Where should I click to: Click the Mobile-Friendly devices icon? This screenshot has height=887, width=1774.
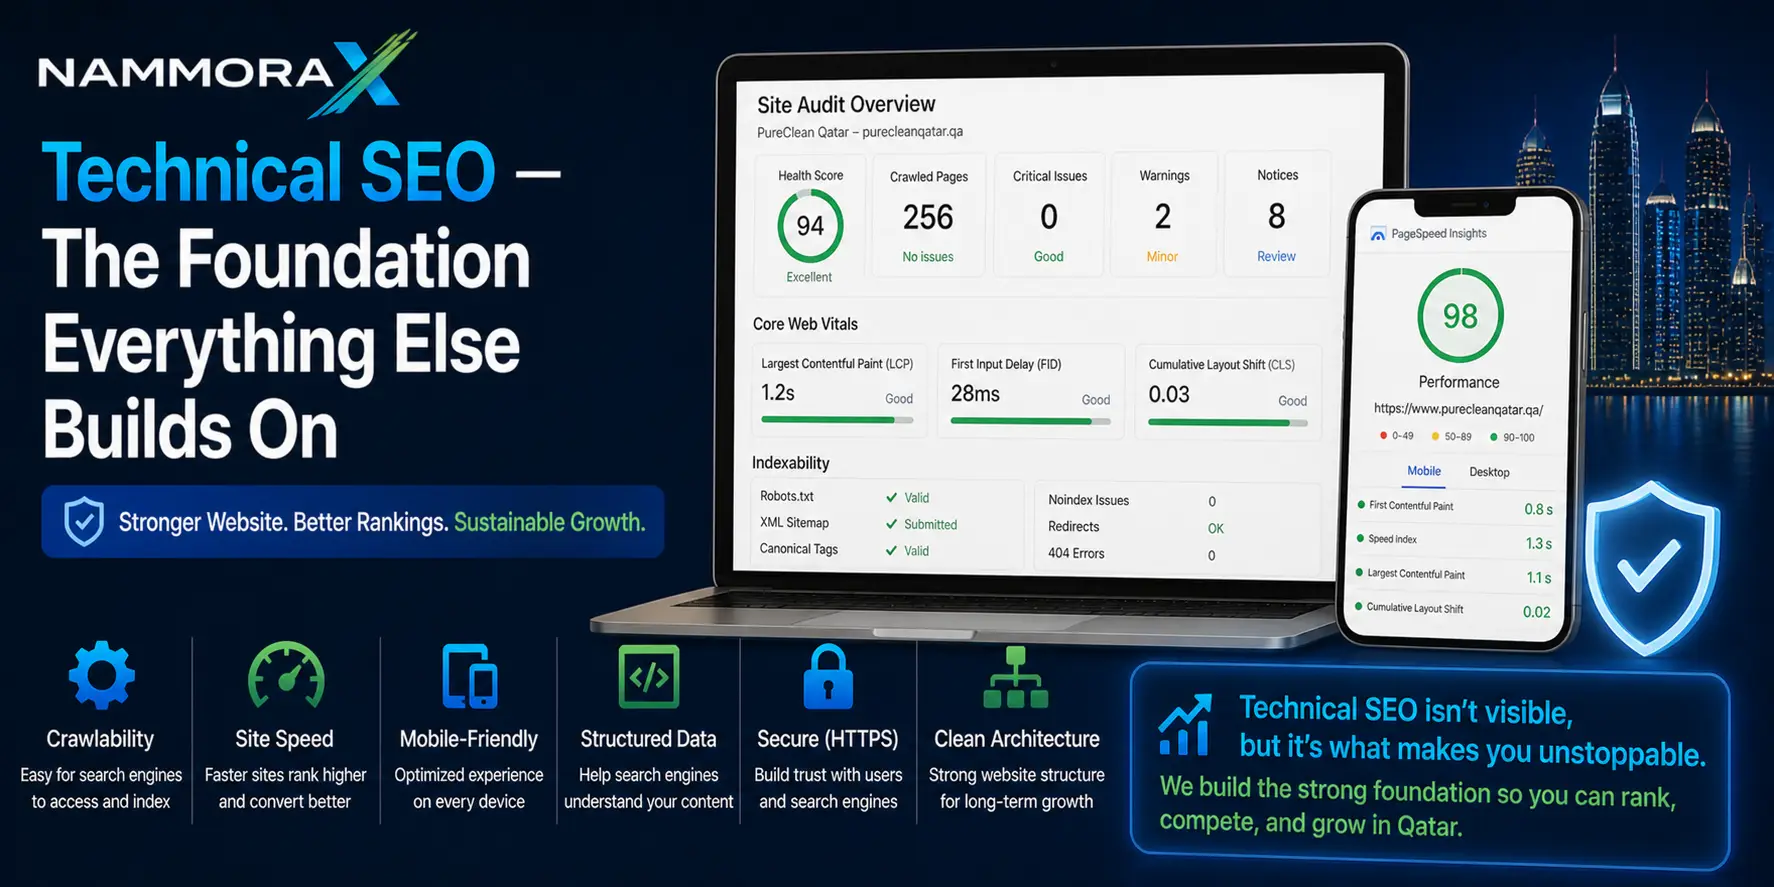click(x=470, y=676)
